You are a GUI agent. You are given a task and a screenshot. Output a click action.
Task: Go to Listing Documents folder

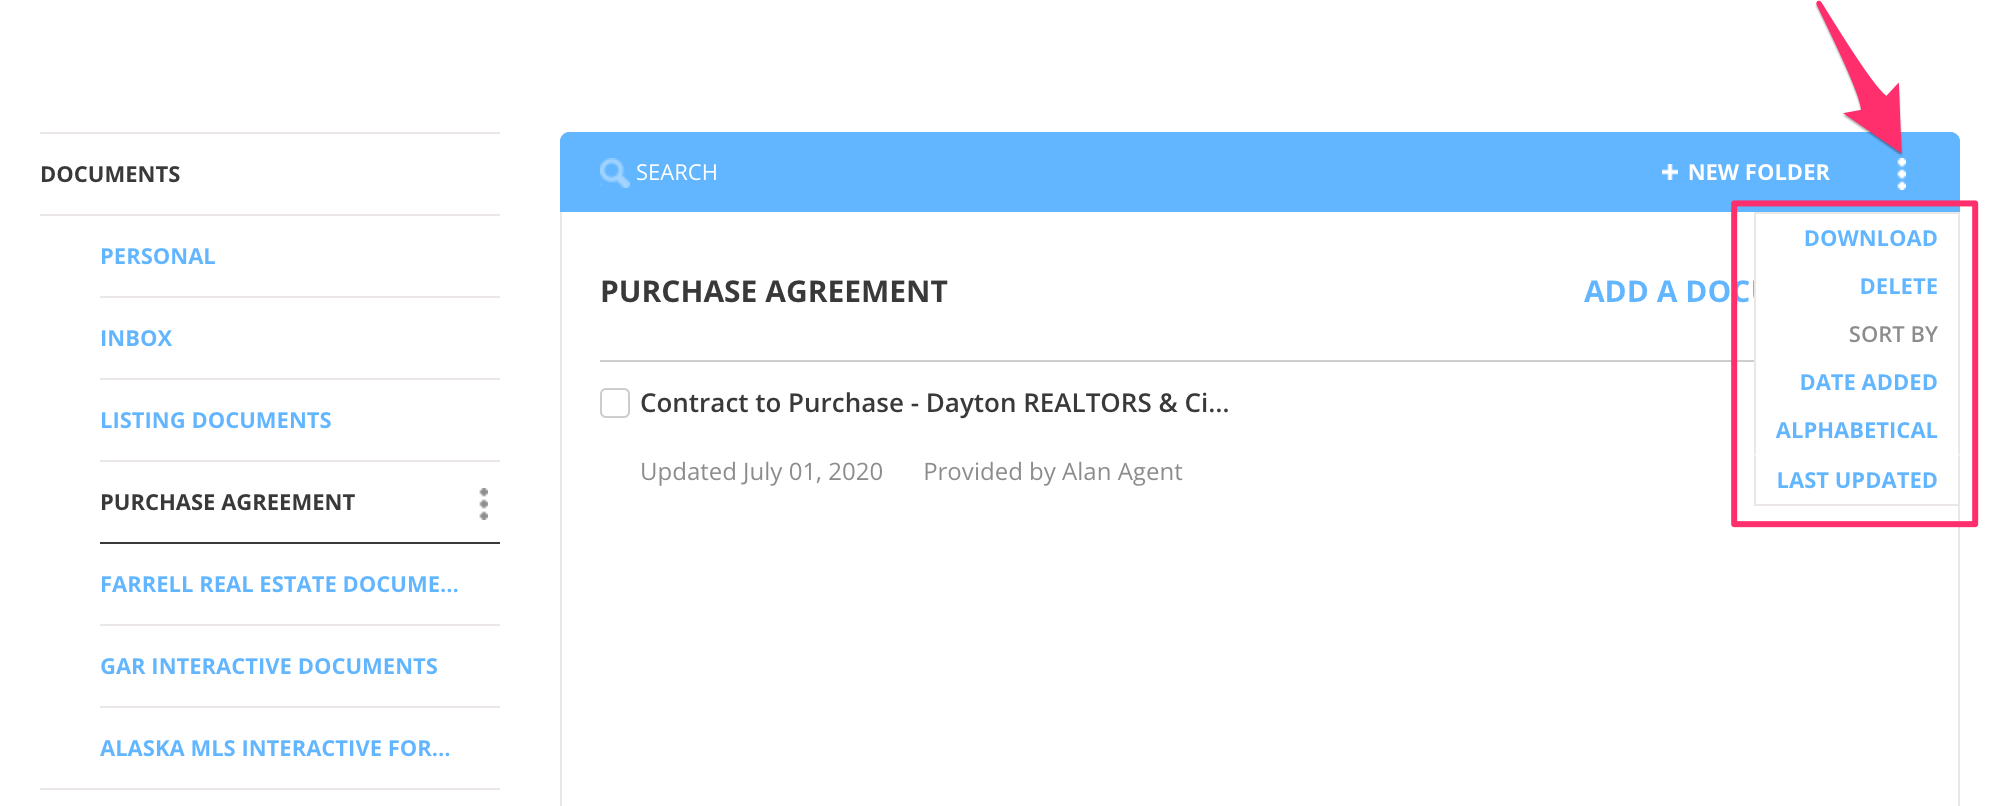coord(216,420)
